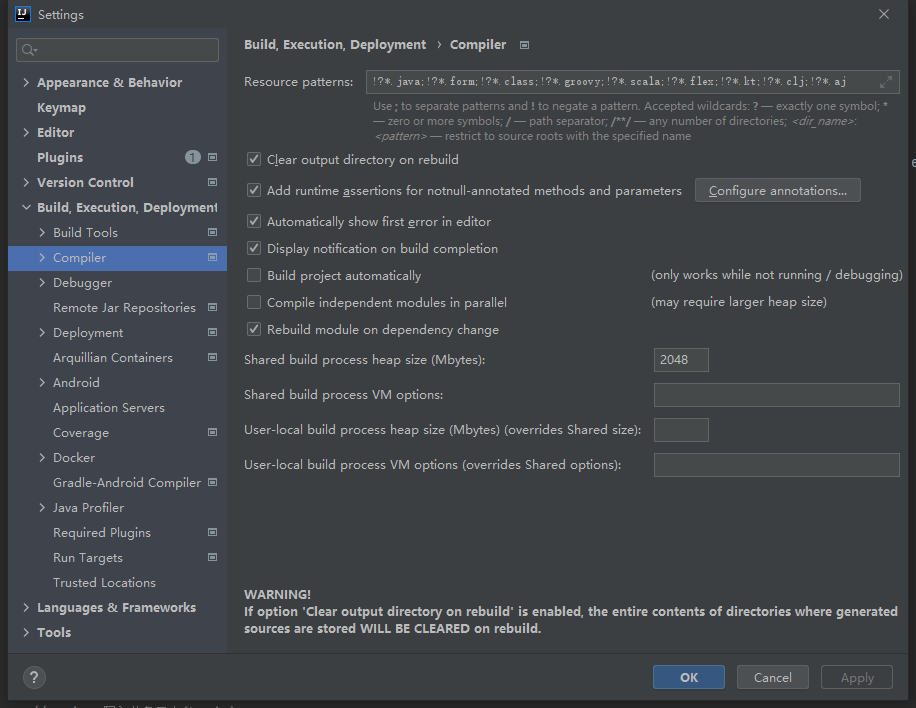Expand the Docker node
916x708 pixels.
coord(41,457)
